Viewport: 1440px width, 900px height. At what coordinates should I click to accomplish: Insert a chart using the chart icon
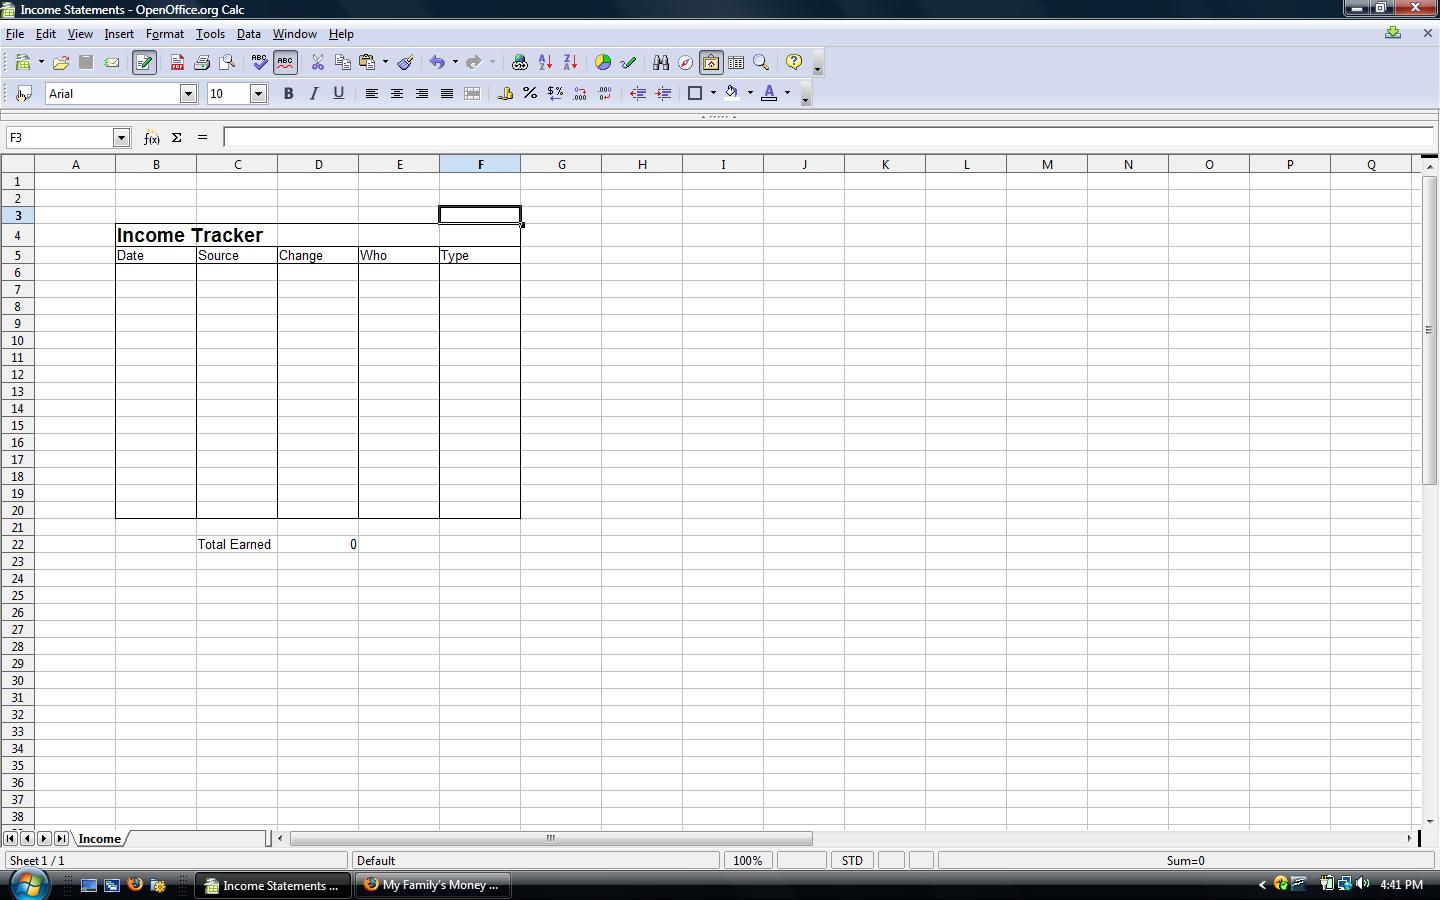tap(603, 62)
